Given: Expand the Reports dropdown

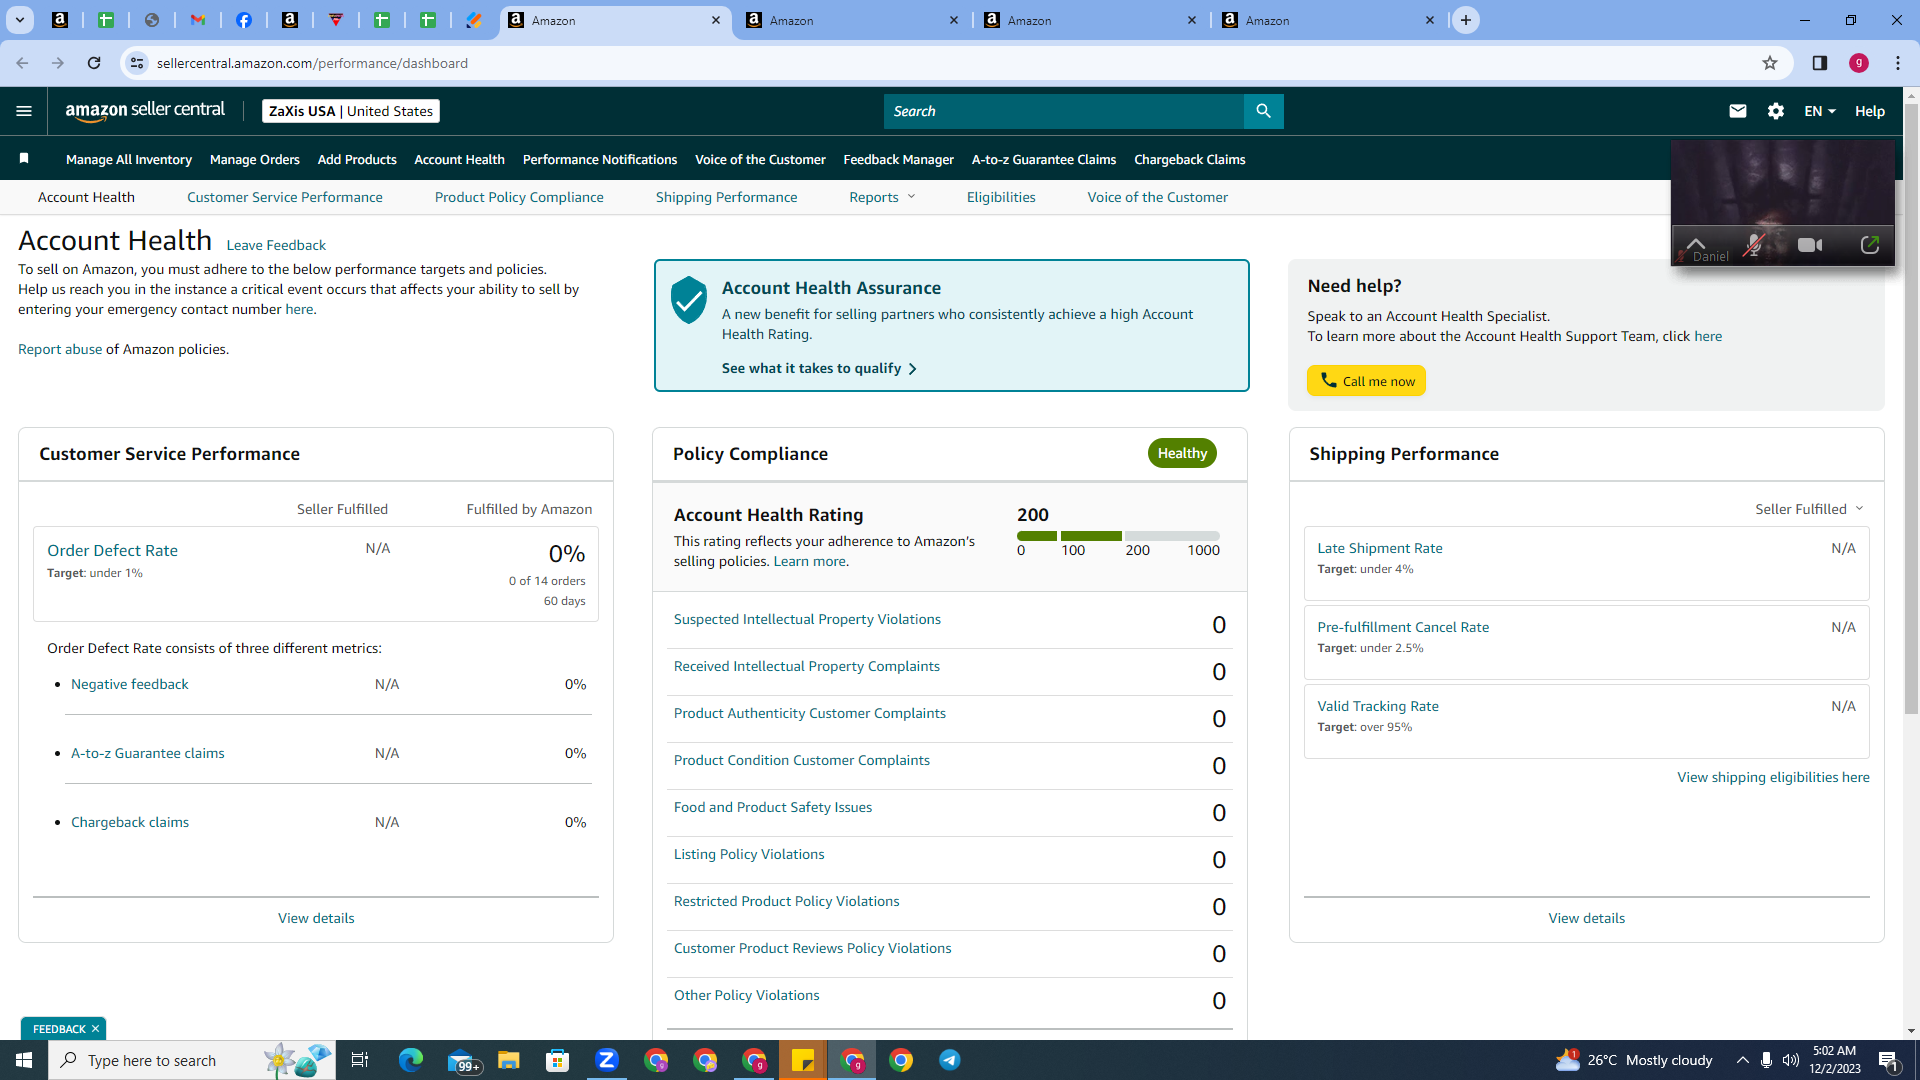Looking at the screenshot, I should point(882,197).
